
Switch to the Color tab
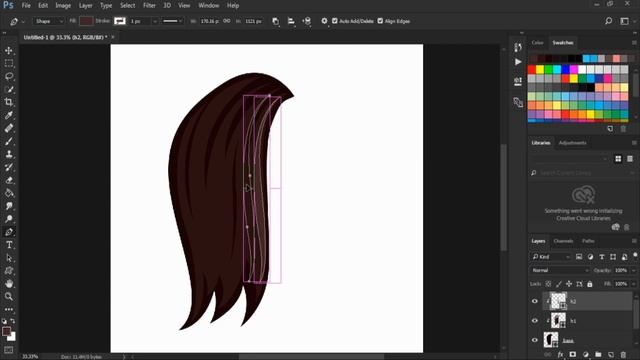(537, 42)
